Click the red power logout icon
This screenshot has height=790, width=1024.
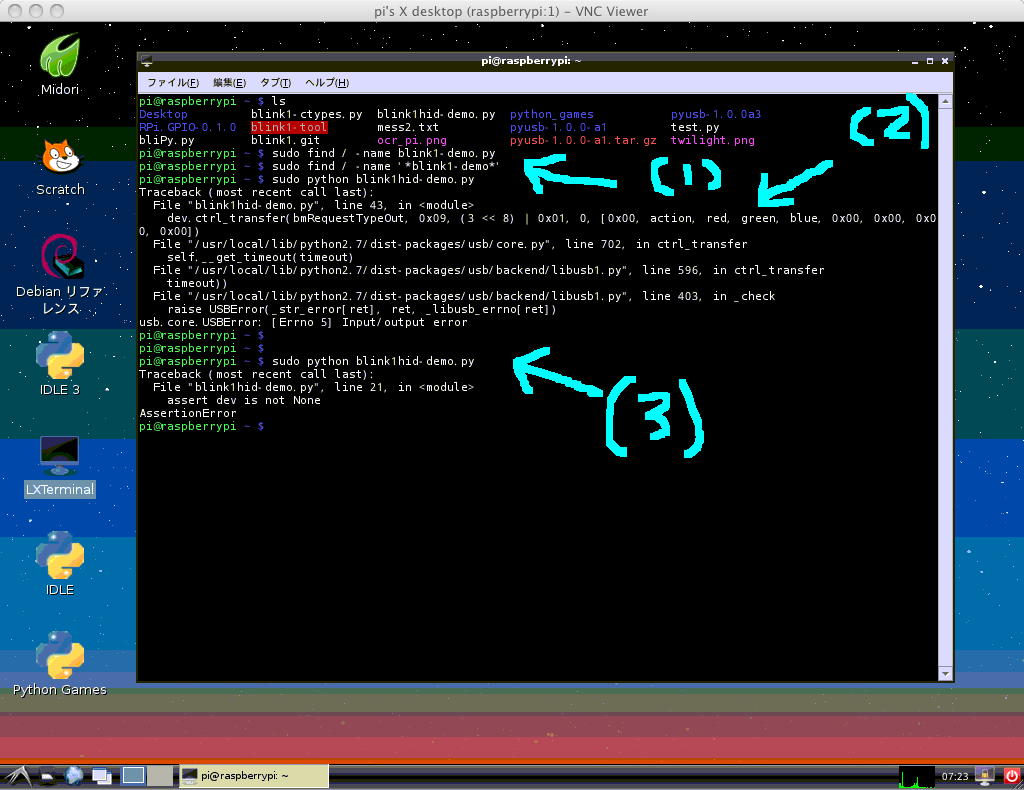click(1012, 776)
